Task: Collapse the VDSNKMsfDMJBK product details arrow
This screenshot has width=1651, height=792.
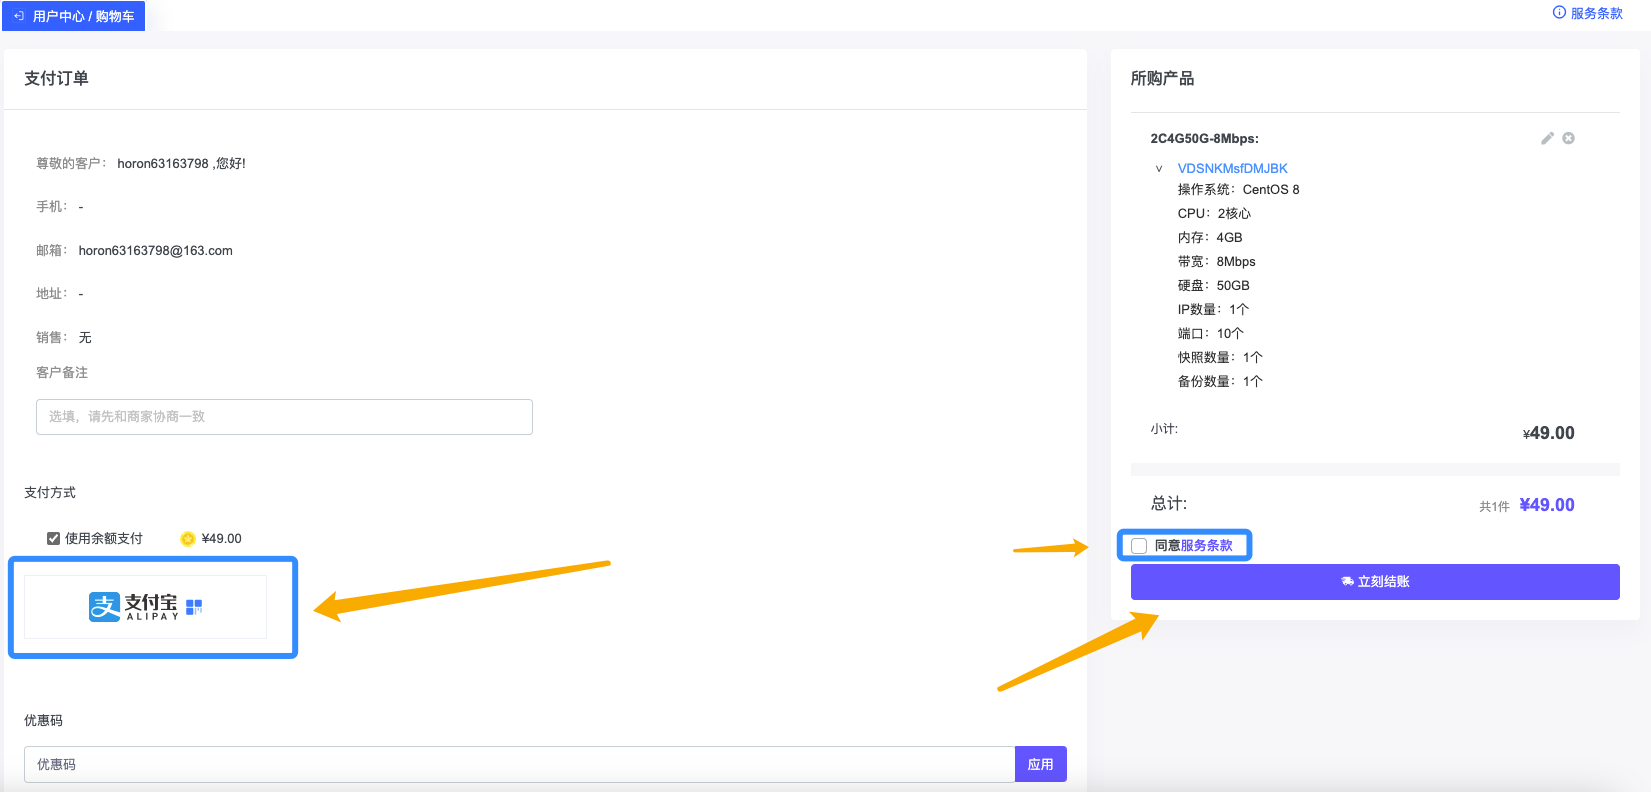Action: tap(1159, 169)
